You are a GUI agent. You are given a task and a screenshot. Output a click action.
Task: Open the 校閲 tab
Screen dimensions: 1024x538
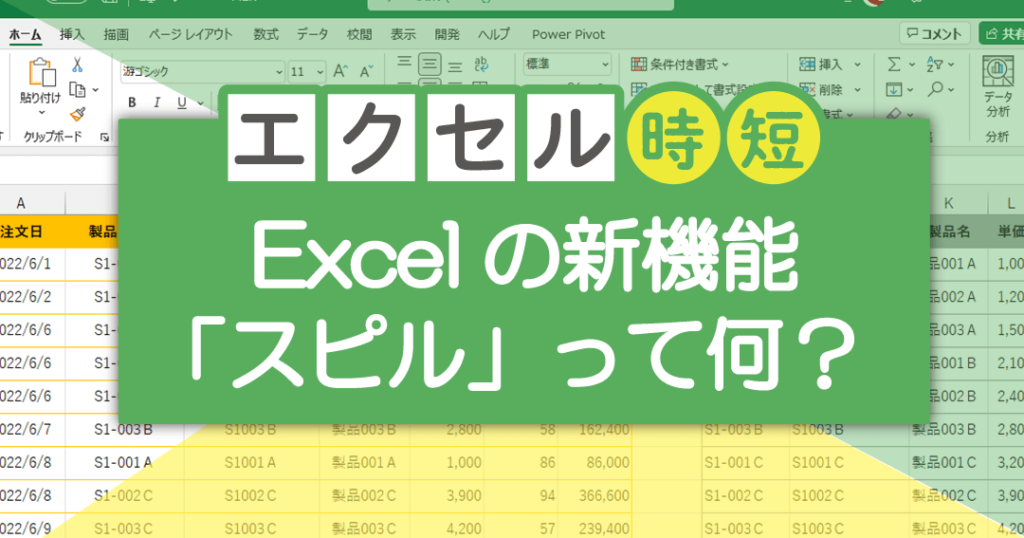click(x=359, y=35)
